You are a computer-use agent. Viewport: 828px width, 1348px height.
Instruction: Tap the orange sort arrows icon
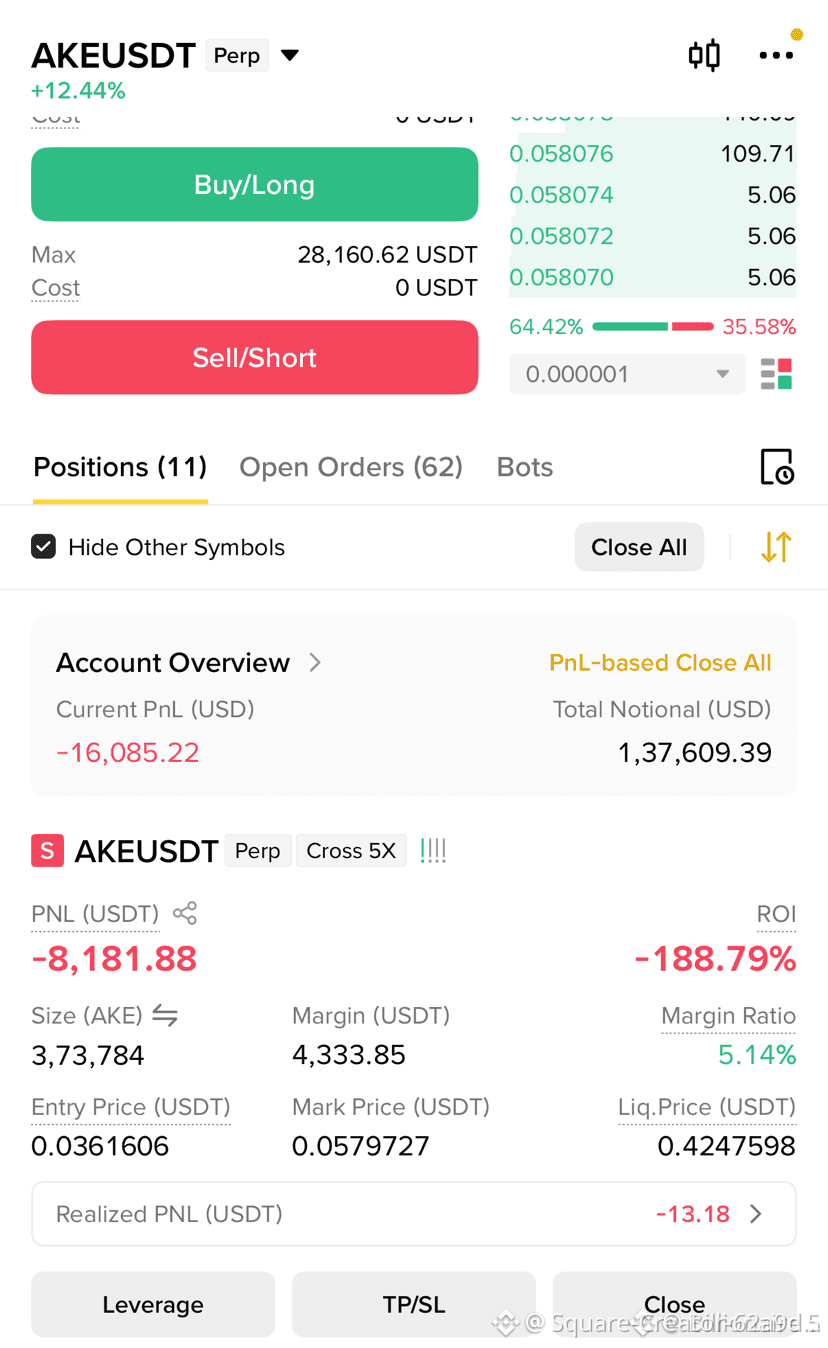776,547
